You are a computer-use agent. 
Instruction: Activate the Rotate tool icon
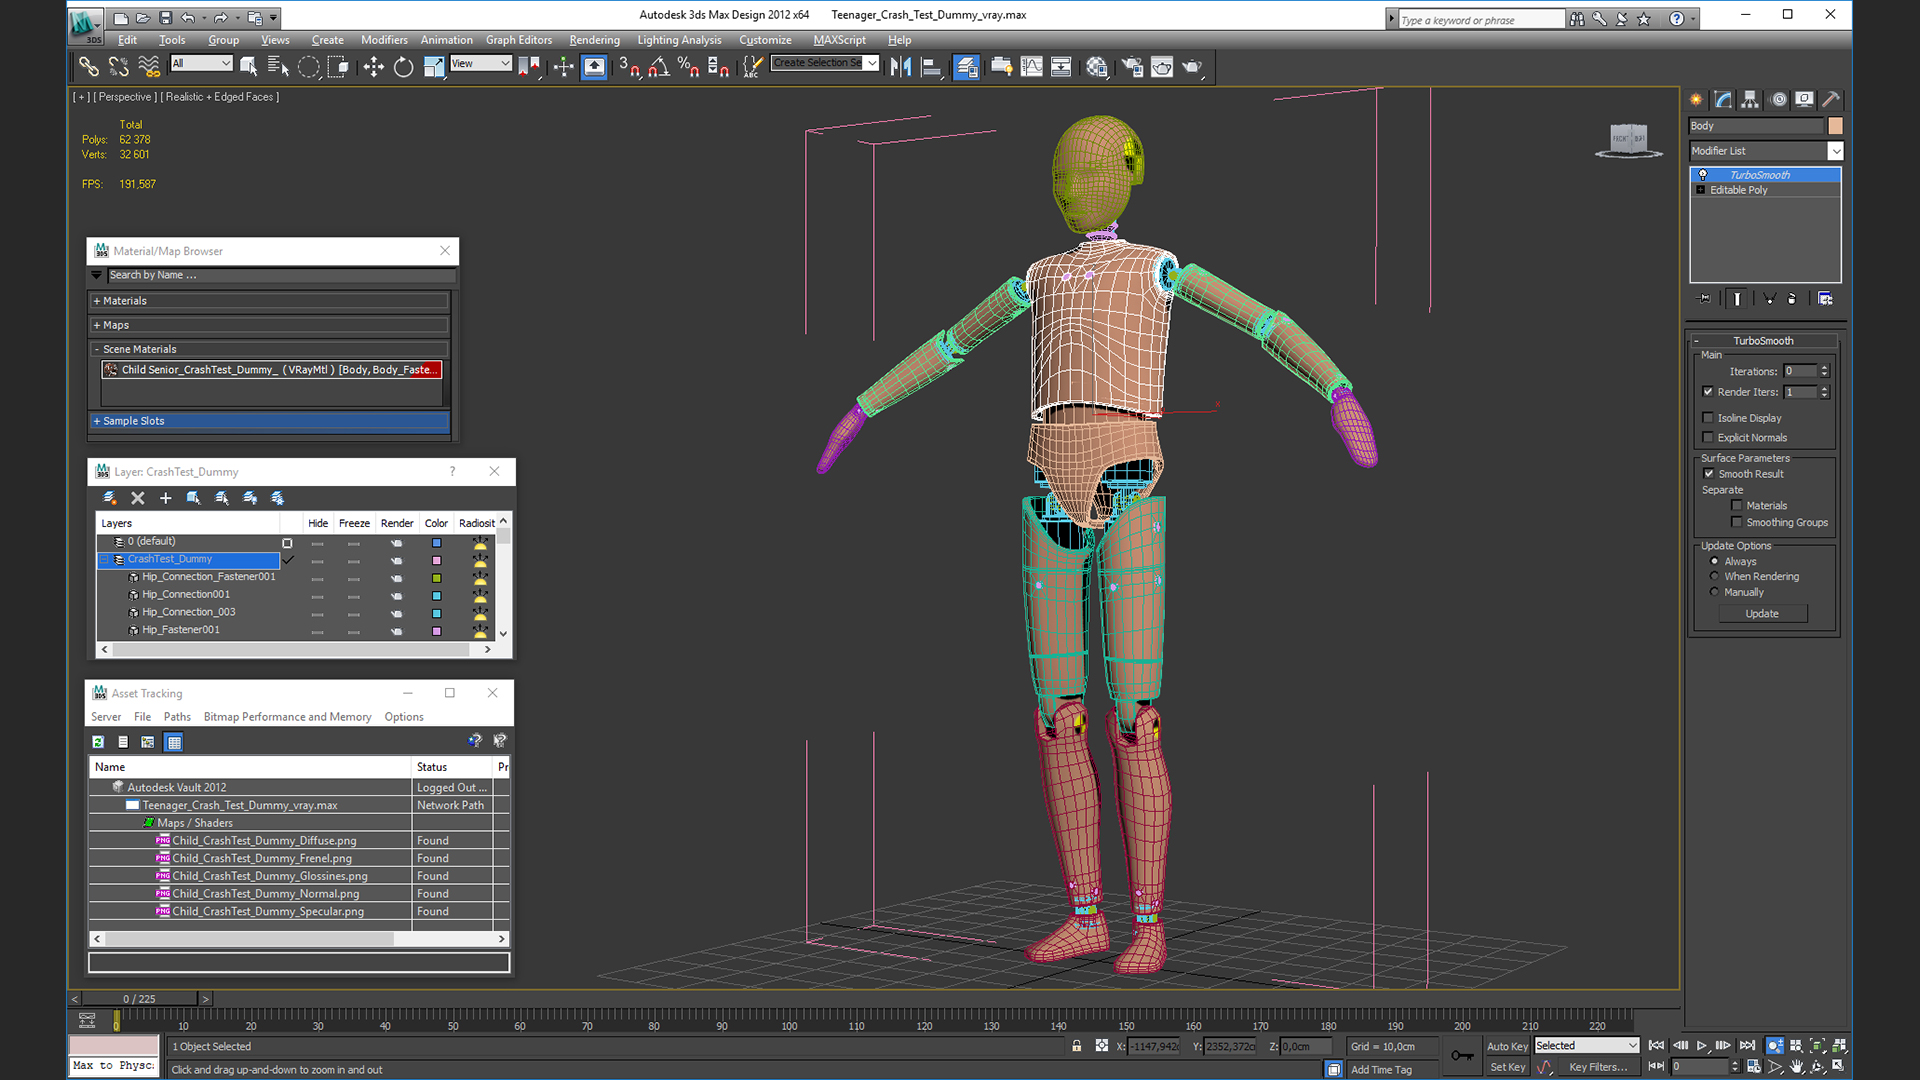point(403,67)
